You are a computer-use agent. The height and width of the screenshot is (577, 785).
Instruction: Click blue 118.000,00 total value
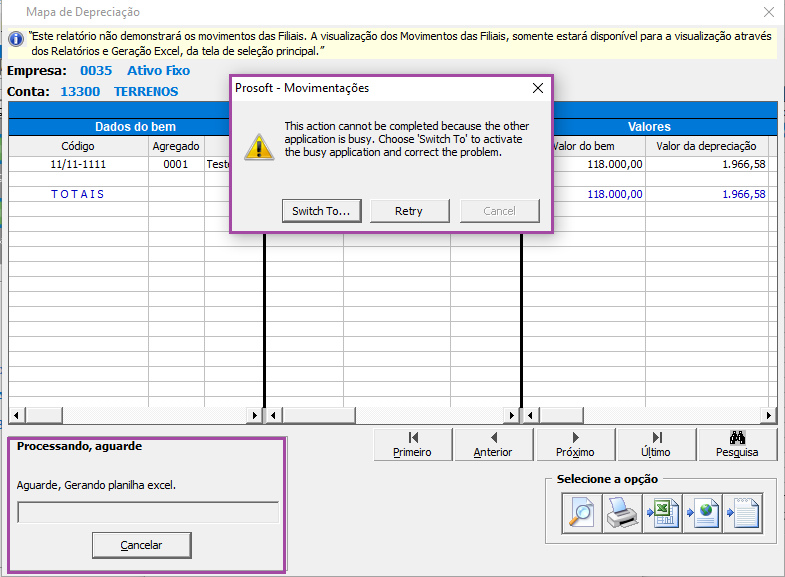(x=615, y=194)
